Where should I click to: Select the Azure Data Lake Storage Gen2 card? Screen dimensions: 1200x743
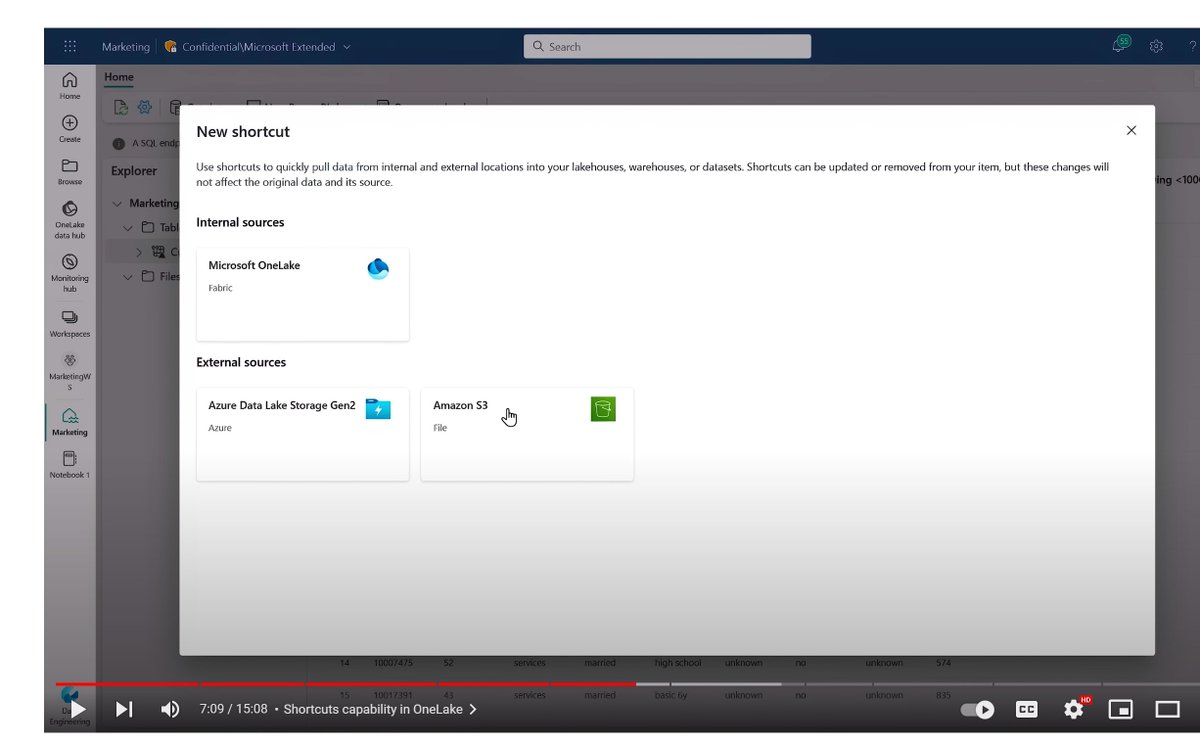[303, 434]
